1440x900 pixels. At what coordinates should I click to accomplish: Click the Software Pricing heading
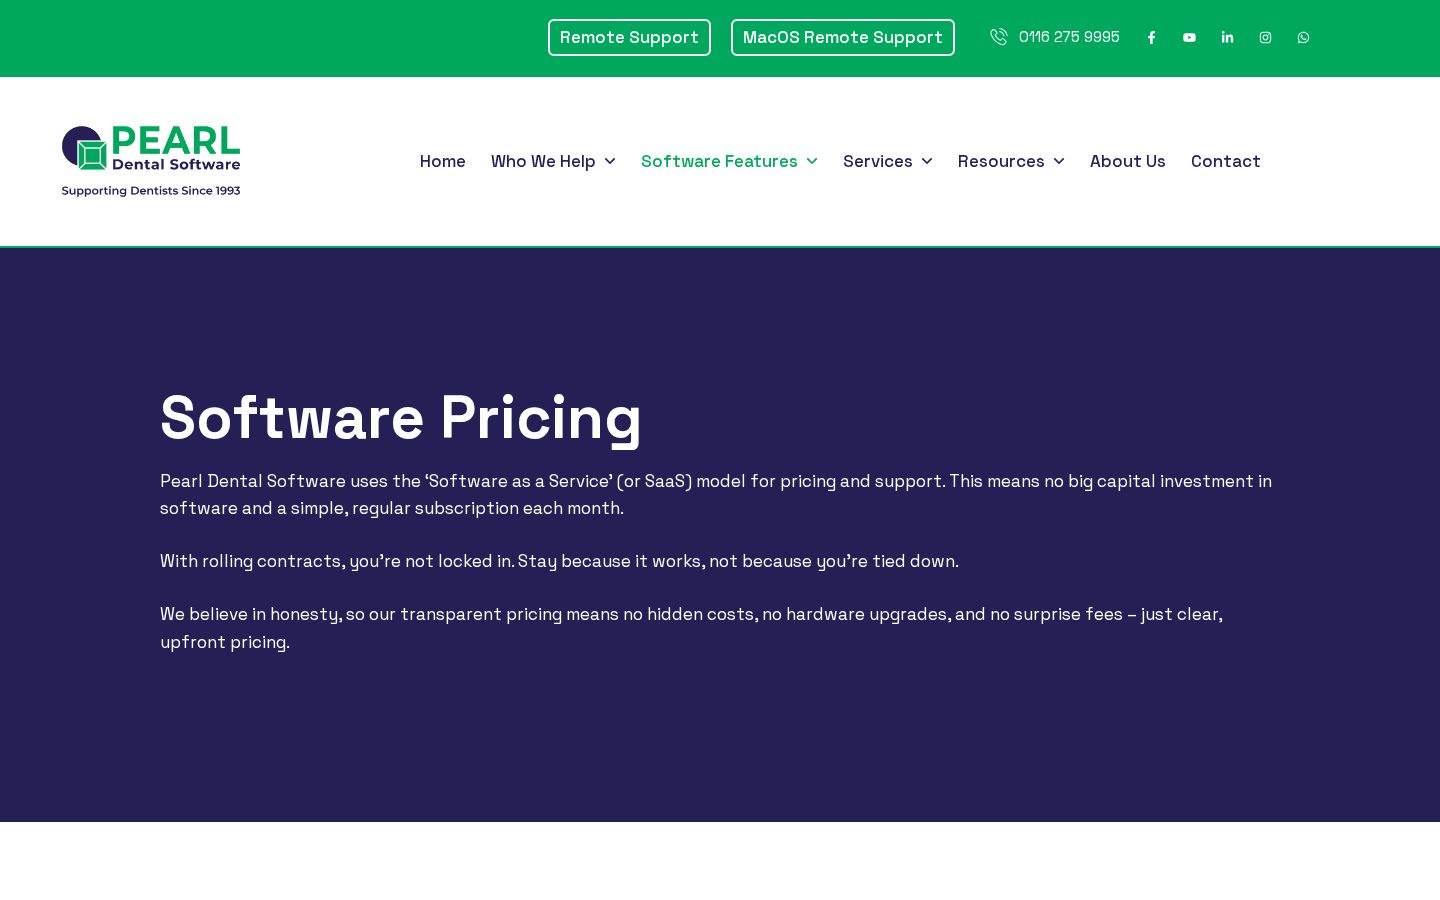401,418
